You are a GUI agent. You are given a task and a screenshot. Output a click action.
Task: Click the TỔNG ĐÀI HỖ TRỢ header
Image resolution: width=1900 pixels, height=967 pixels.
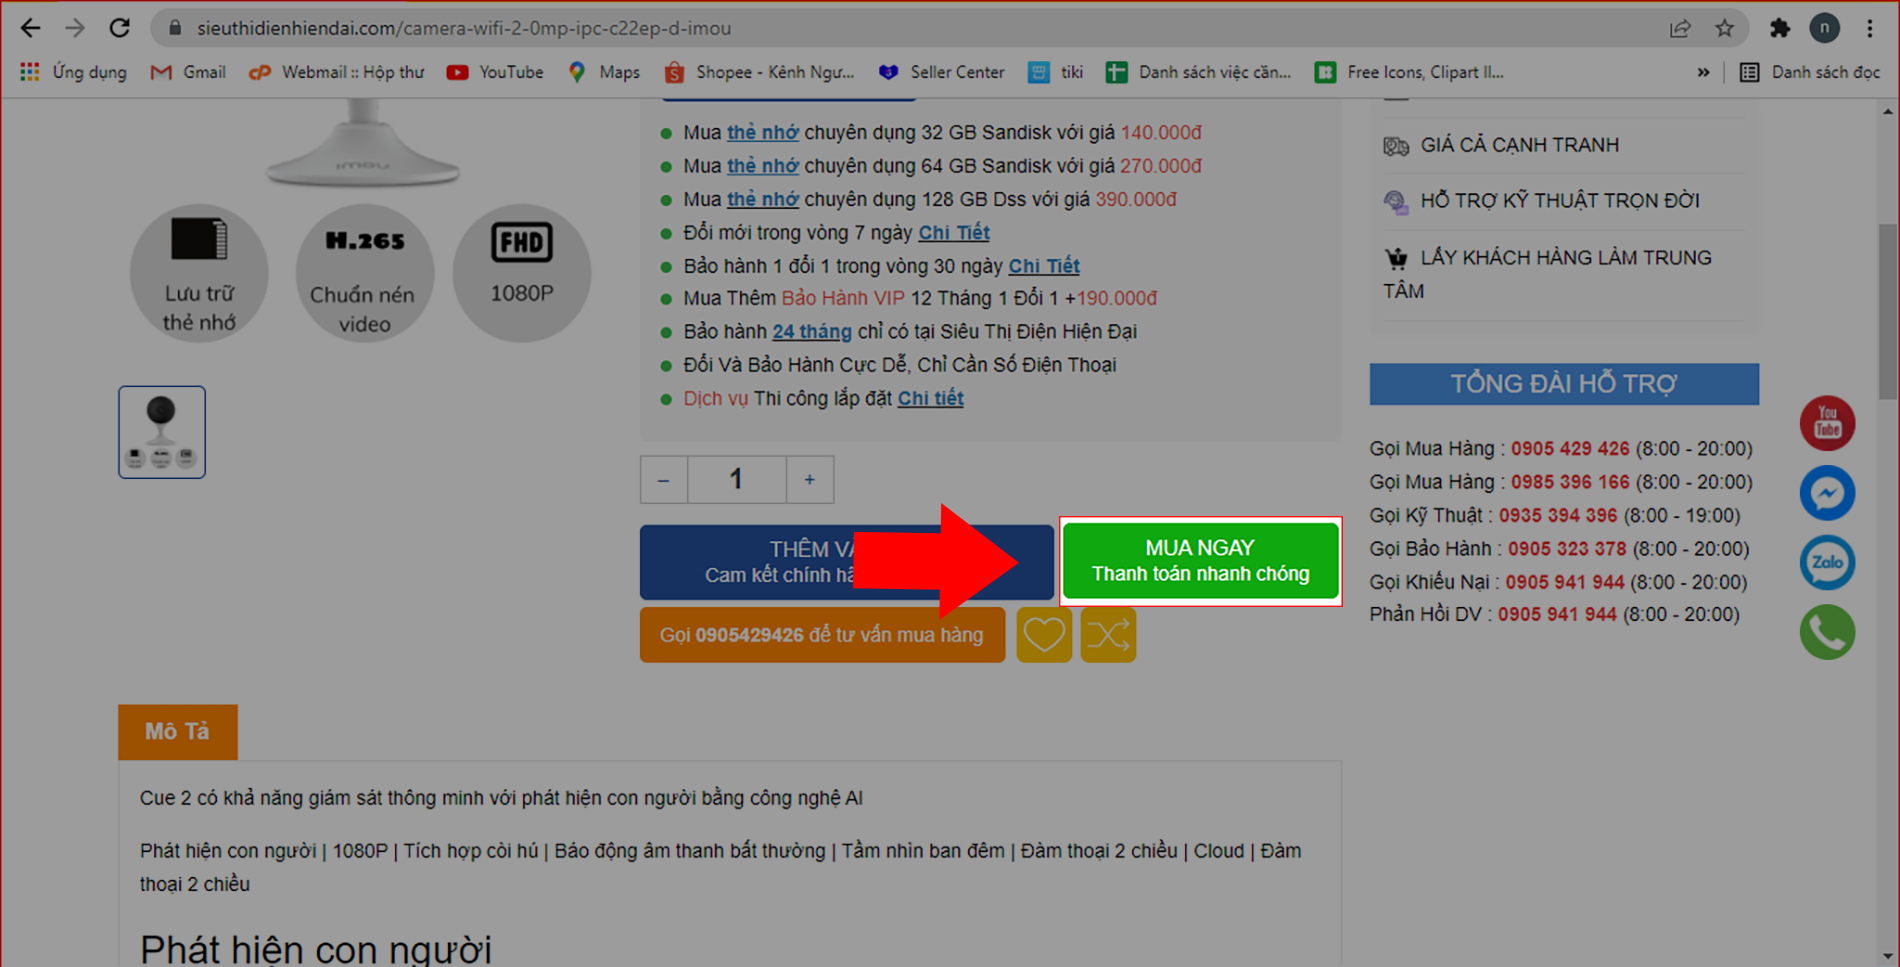point(1564,384)
